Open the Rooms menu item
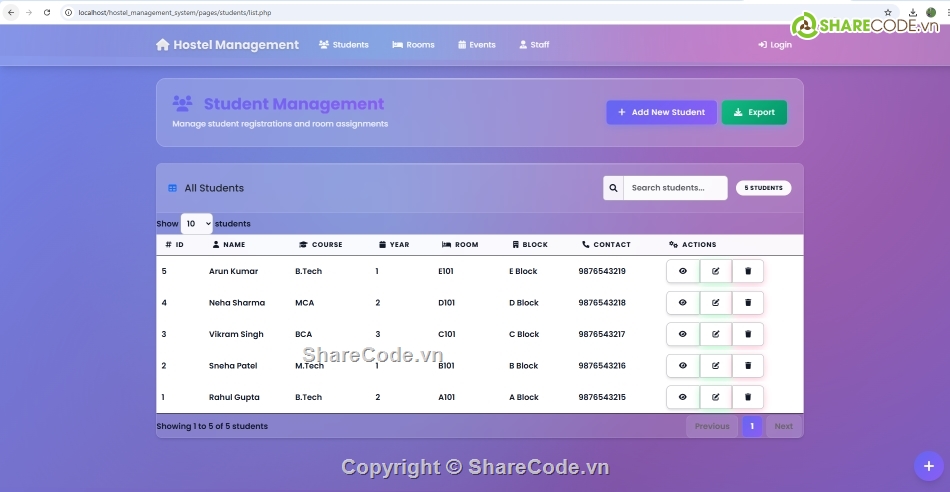The image size is (950, 492). tap(413, 45)
